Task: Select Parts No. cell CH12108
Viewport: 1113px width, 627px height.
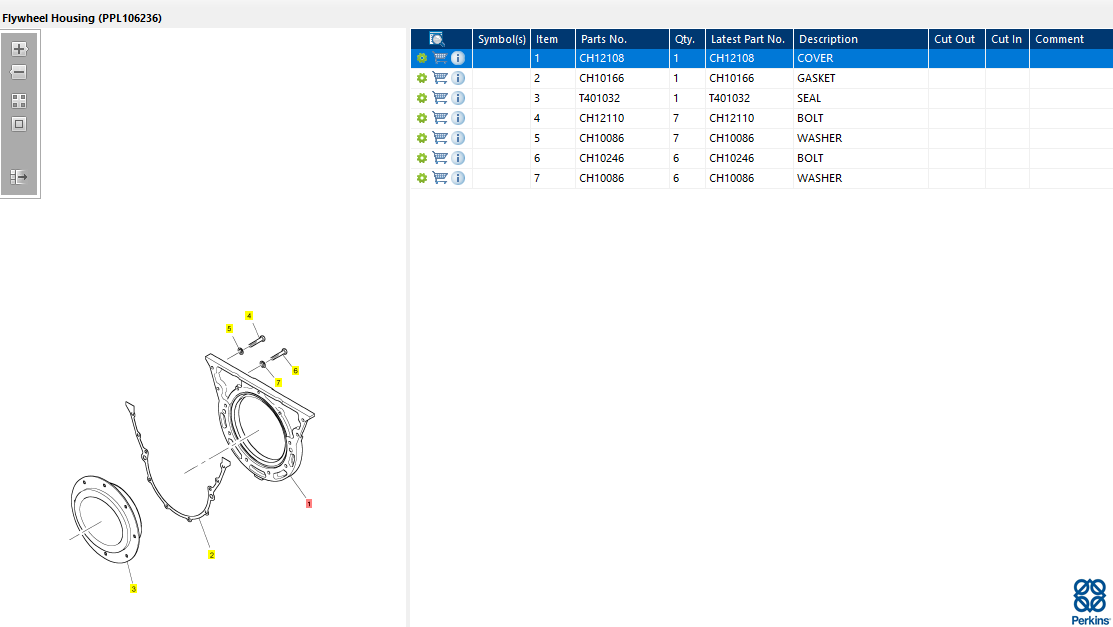Action: click(x=622, y=58)
